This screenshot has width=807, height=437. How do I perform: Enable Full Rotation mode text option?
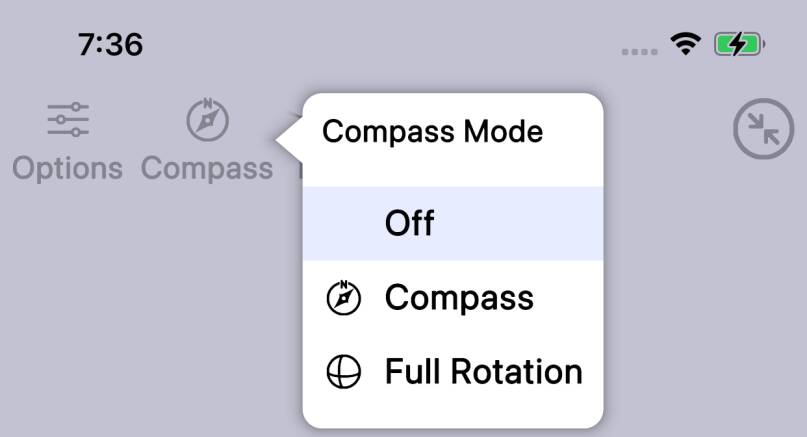[483, 372]
